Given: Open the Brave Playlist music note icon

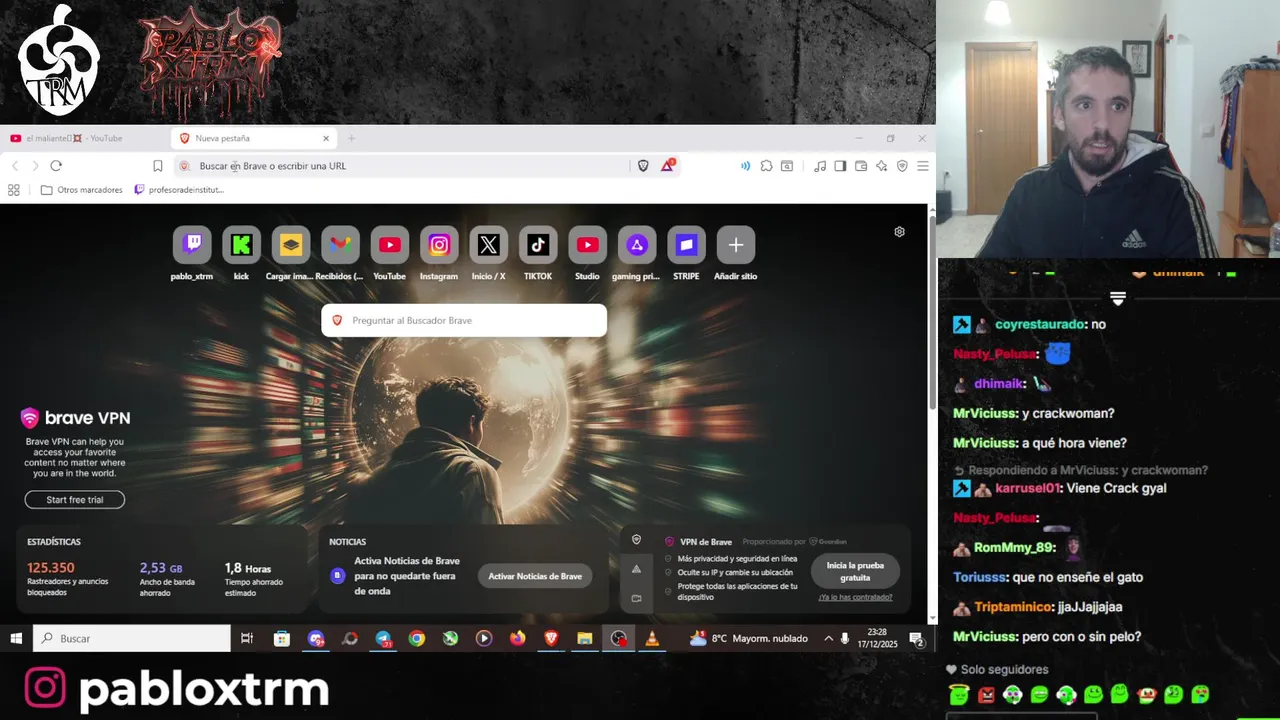Looking at the screenshot, I should click(x=820, y=166).
